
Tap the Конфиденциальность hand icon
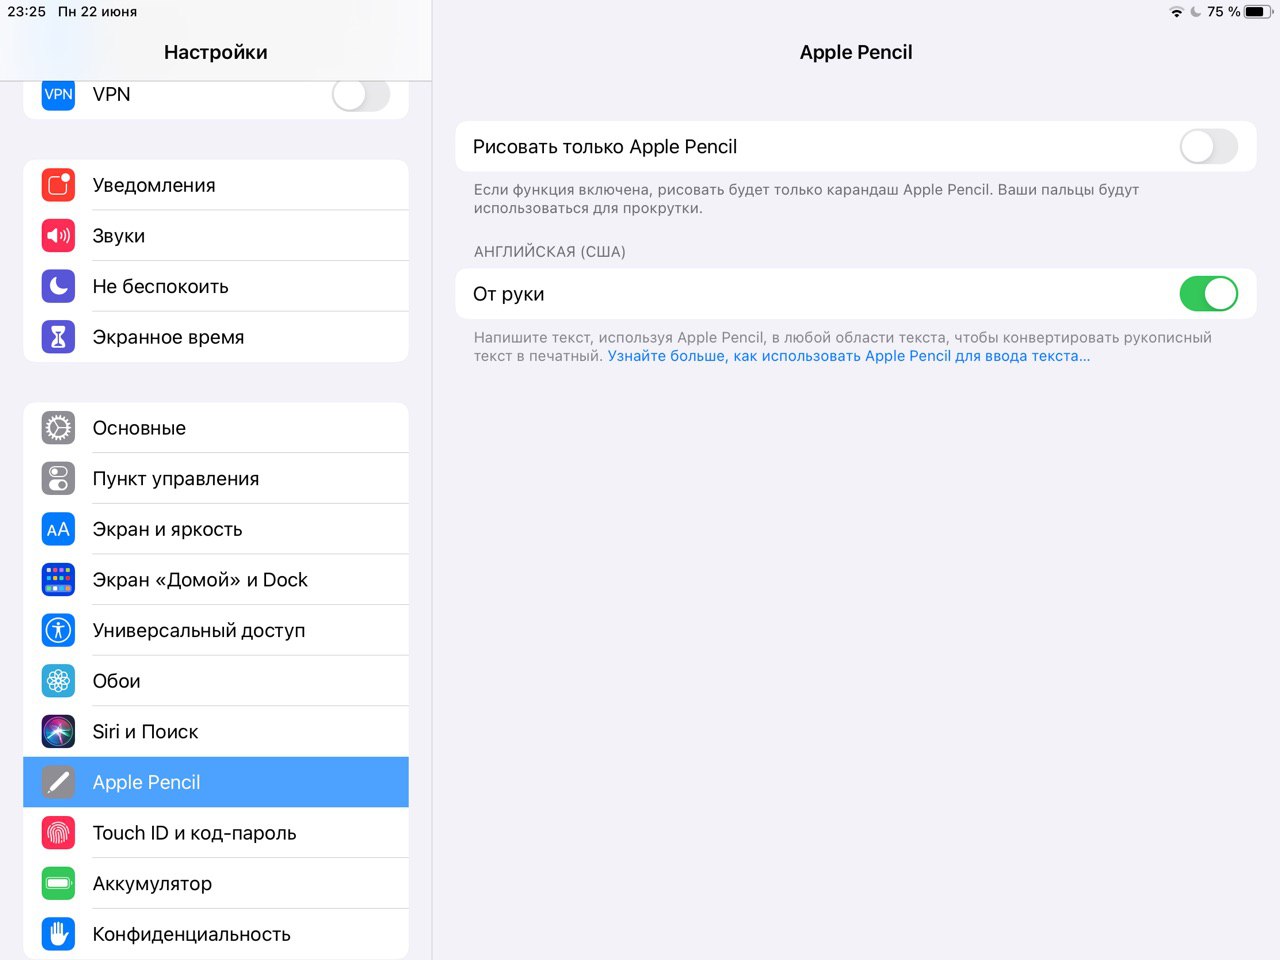[58, 934]
